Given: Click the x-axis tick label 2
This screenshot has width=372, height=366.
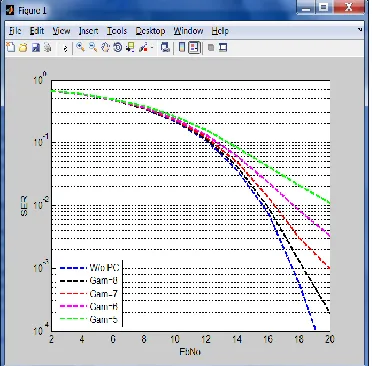Looking at the screenshot, I should click(x=51, y=339).
